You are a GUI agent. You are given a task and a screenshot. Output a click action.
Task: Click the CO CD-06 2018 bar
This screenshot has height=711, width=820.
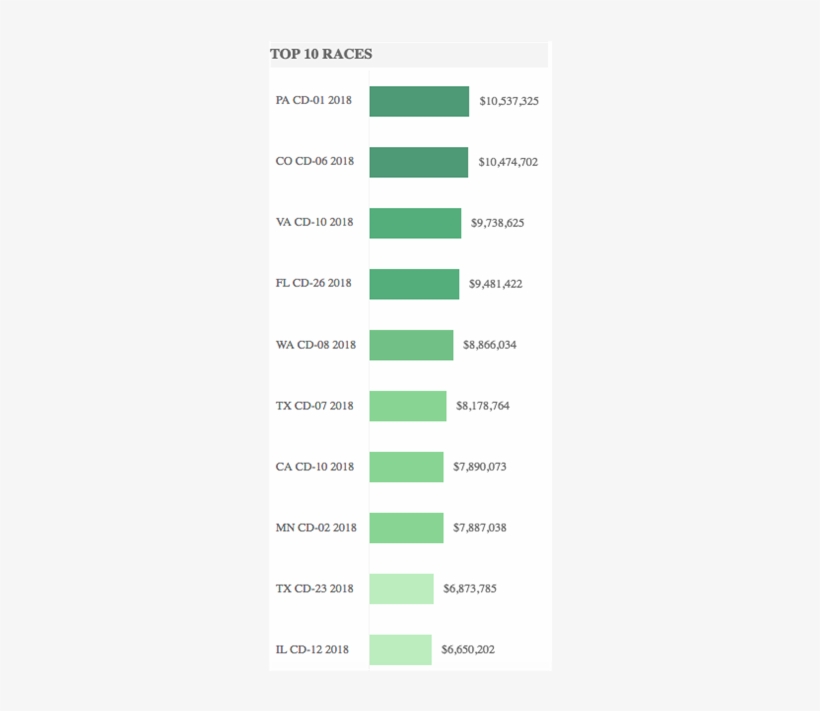click(x=418, y=162)
